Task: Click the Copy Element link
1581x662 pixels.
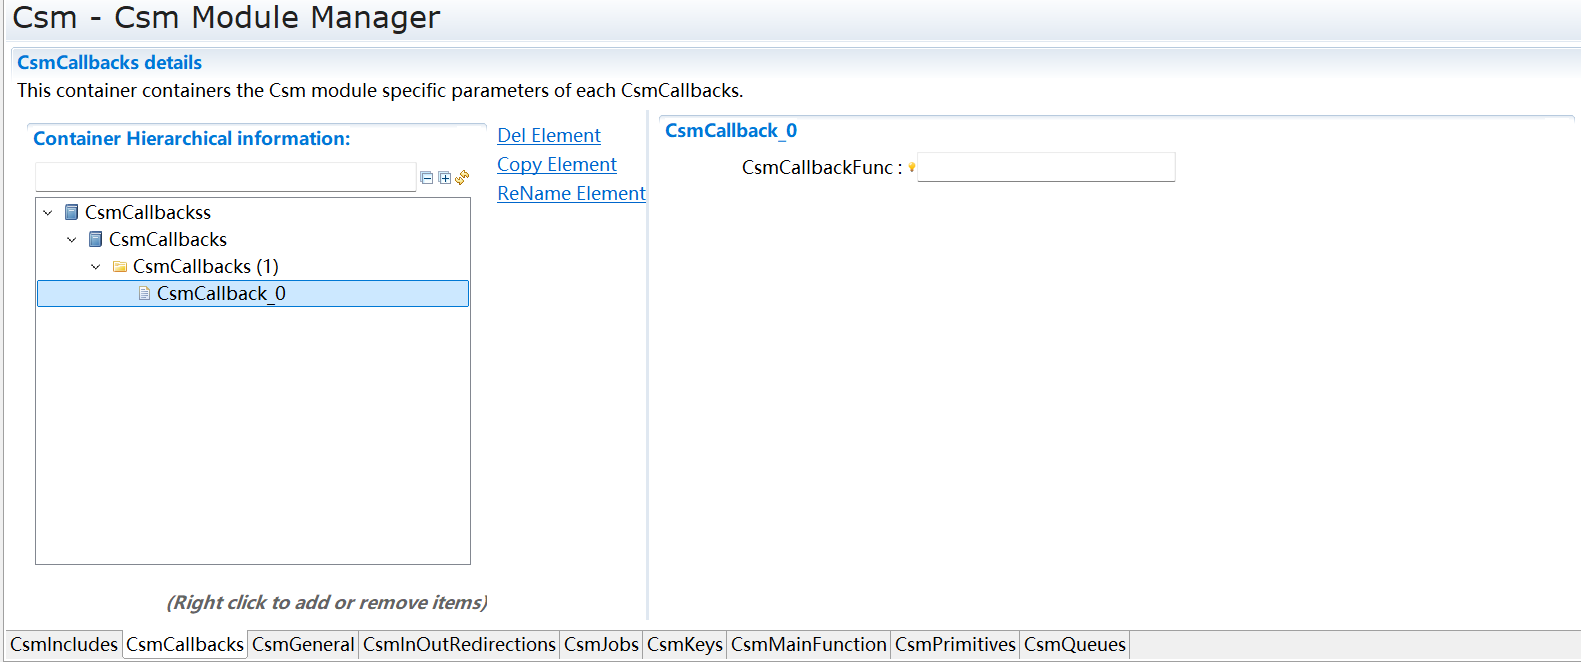Action: click(557, 165)
